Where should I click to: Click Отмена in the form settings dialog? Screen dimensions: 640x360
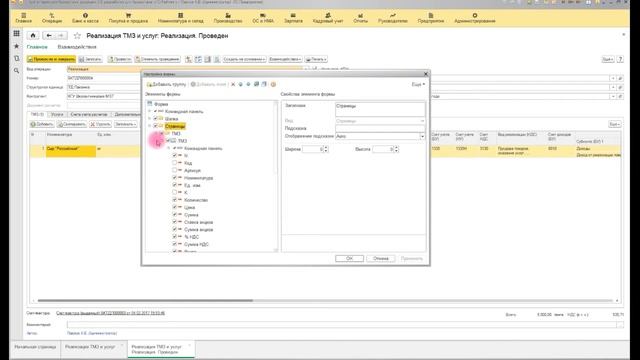click(380, 258)
